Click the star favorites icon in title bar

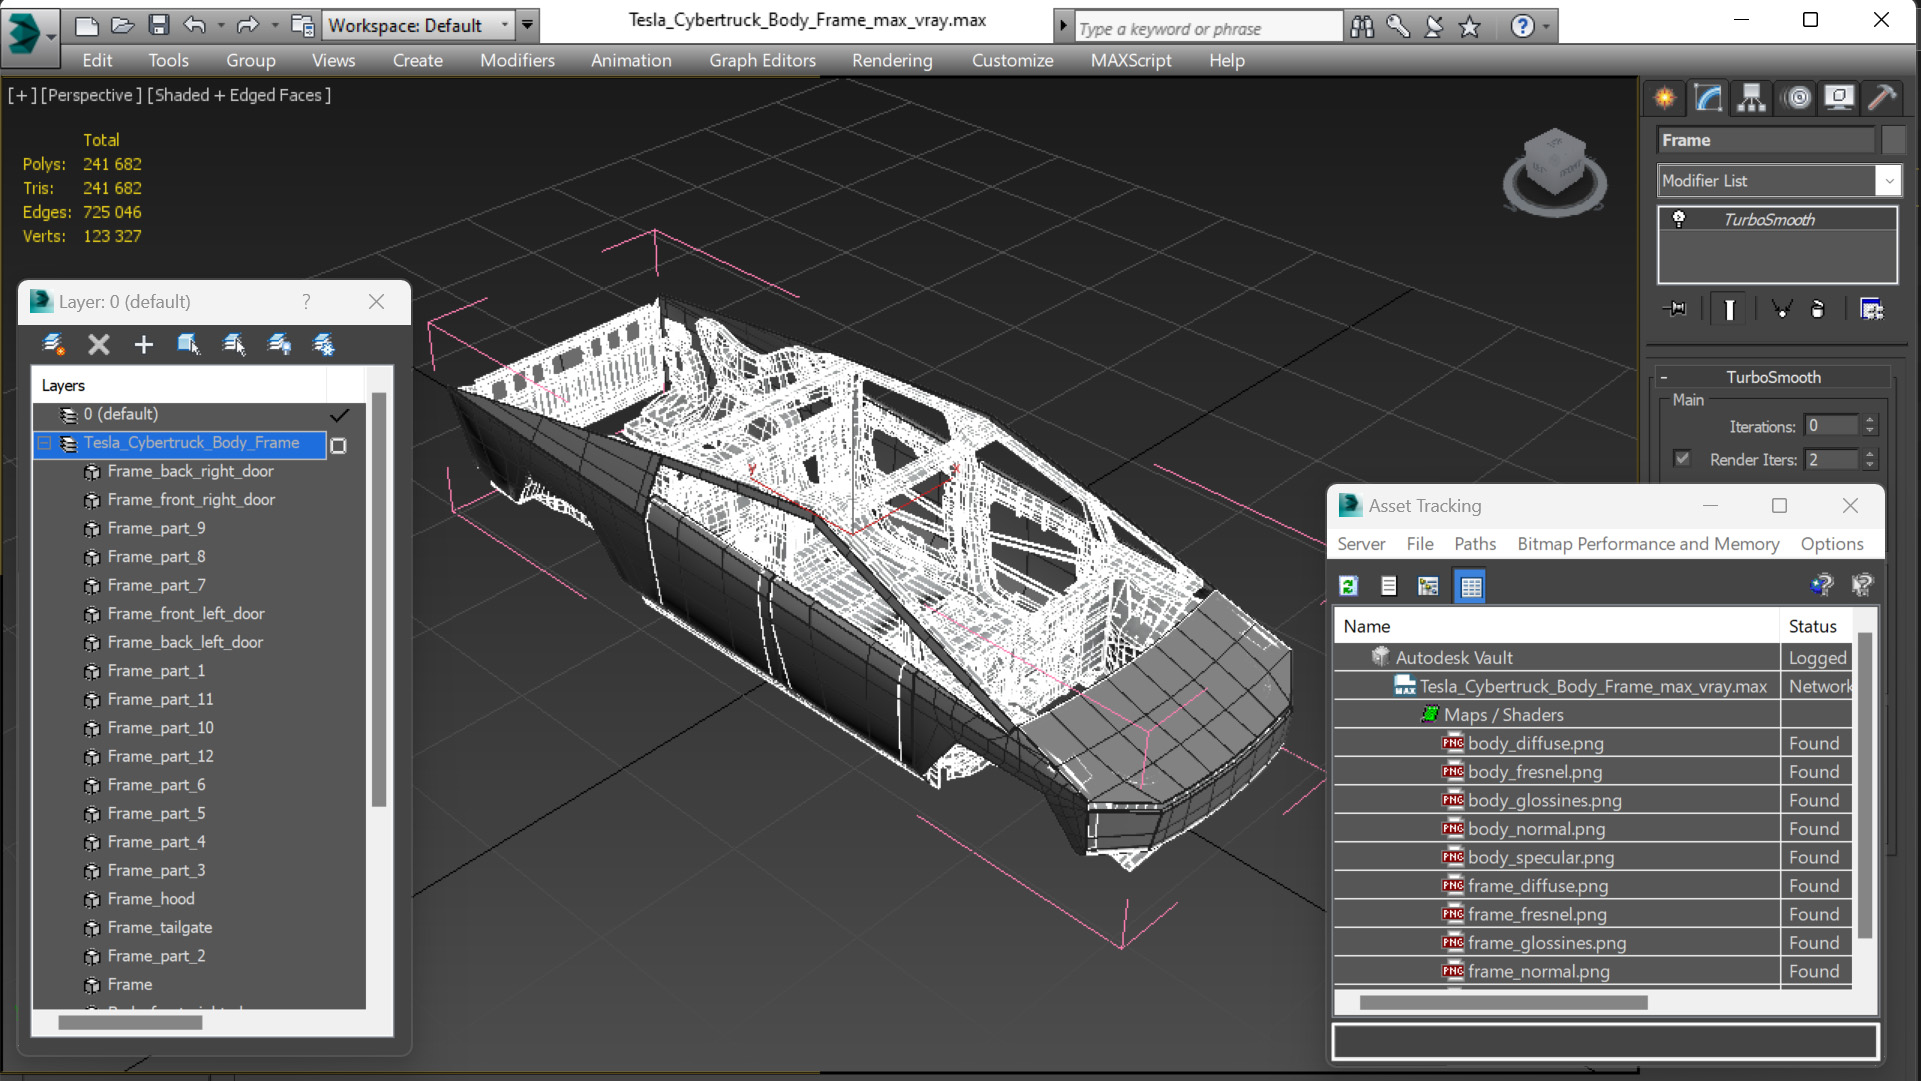point(1469,26)
